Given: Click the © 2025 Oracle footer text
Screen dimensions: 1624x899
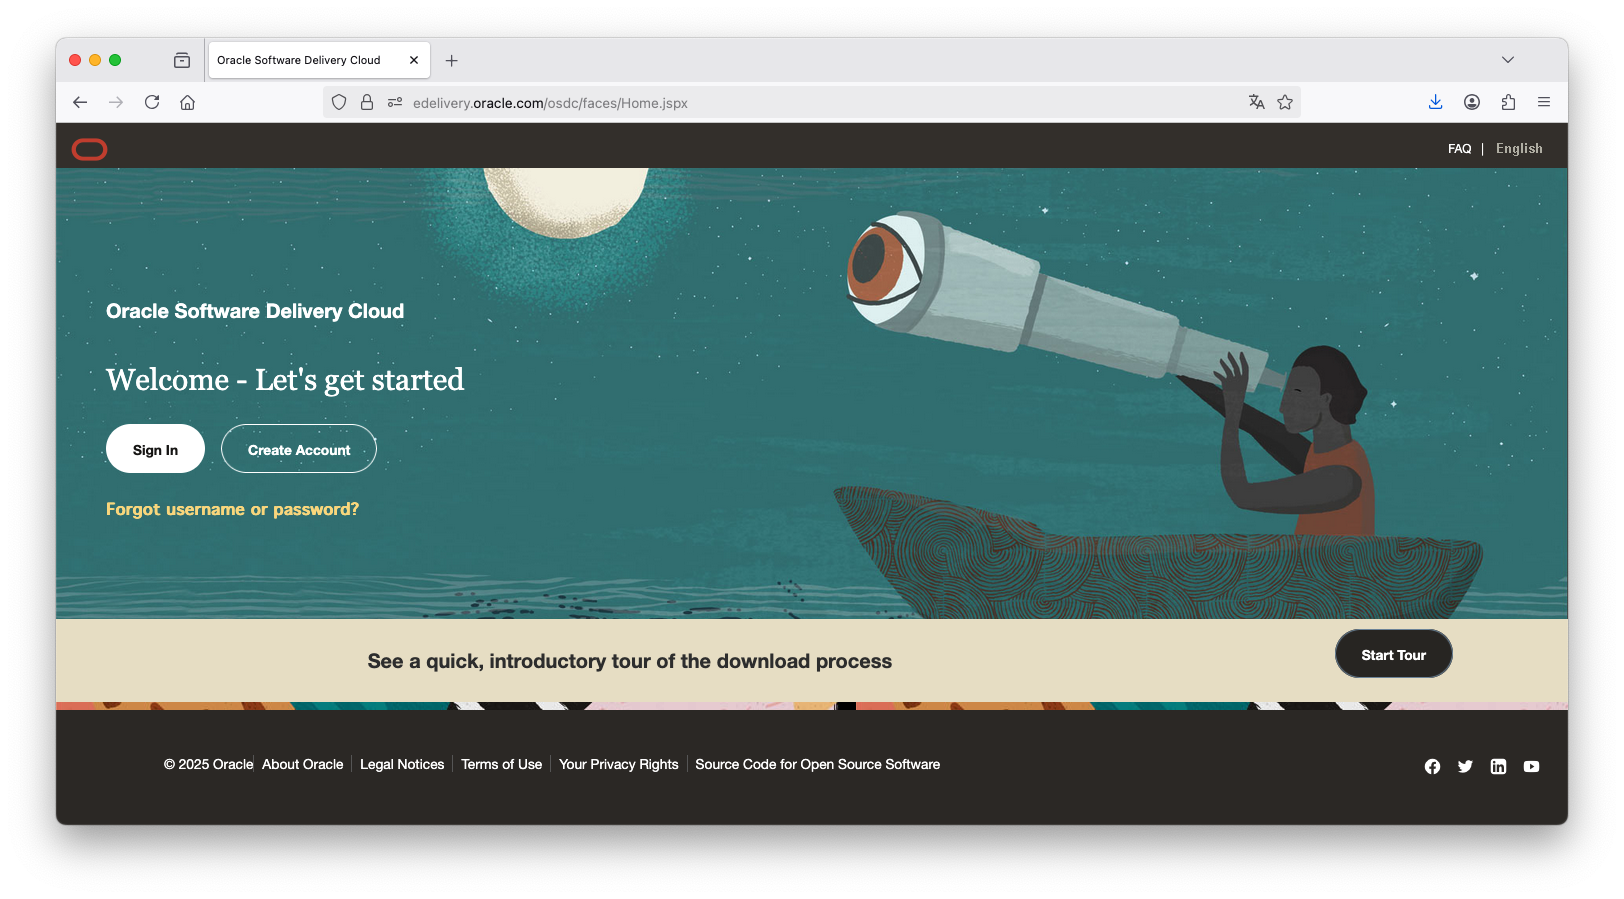Looking at the screenshot, I should [209, 764].
